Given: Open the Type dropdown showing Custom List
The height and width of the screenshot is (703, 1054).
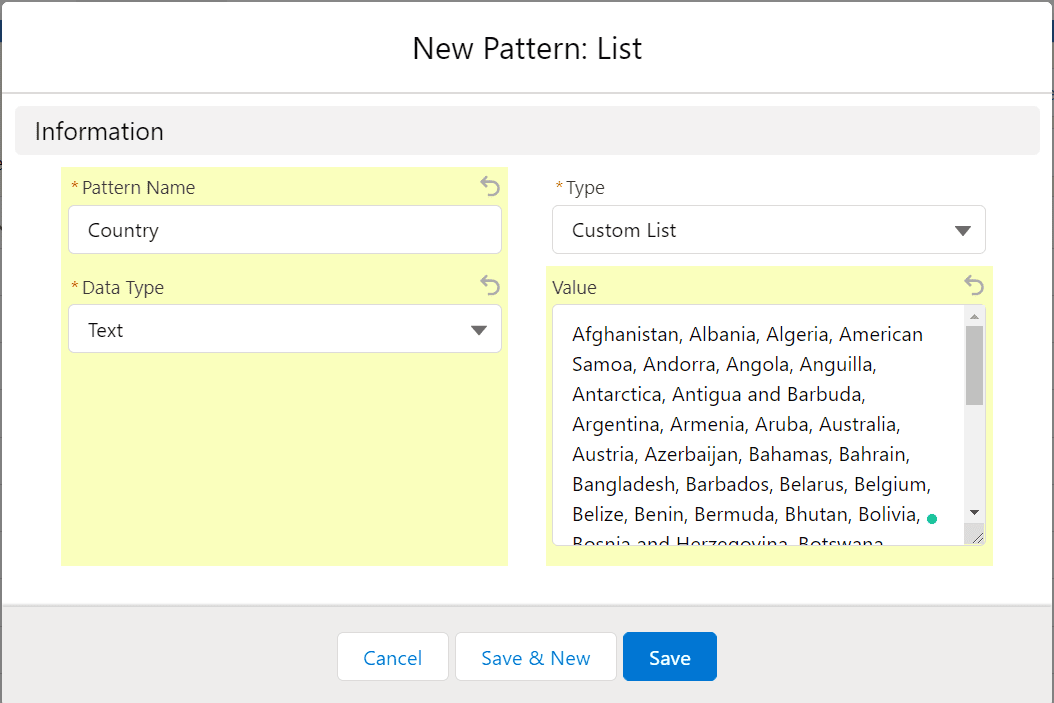Looking at the screenshot, I should tap(768, 230).
